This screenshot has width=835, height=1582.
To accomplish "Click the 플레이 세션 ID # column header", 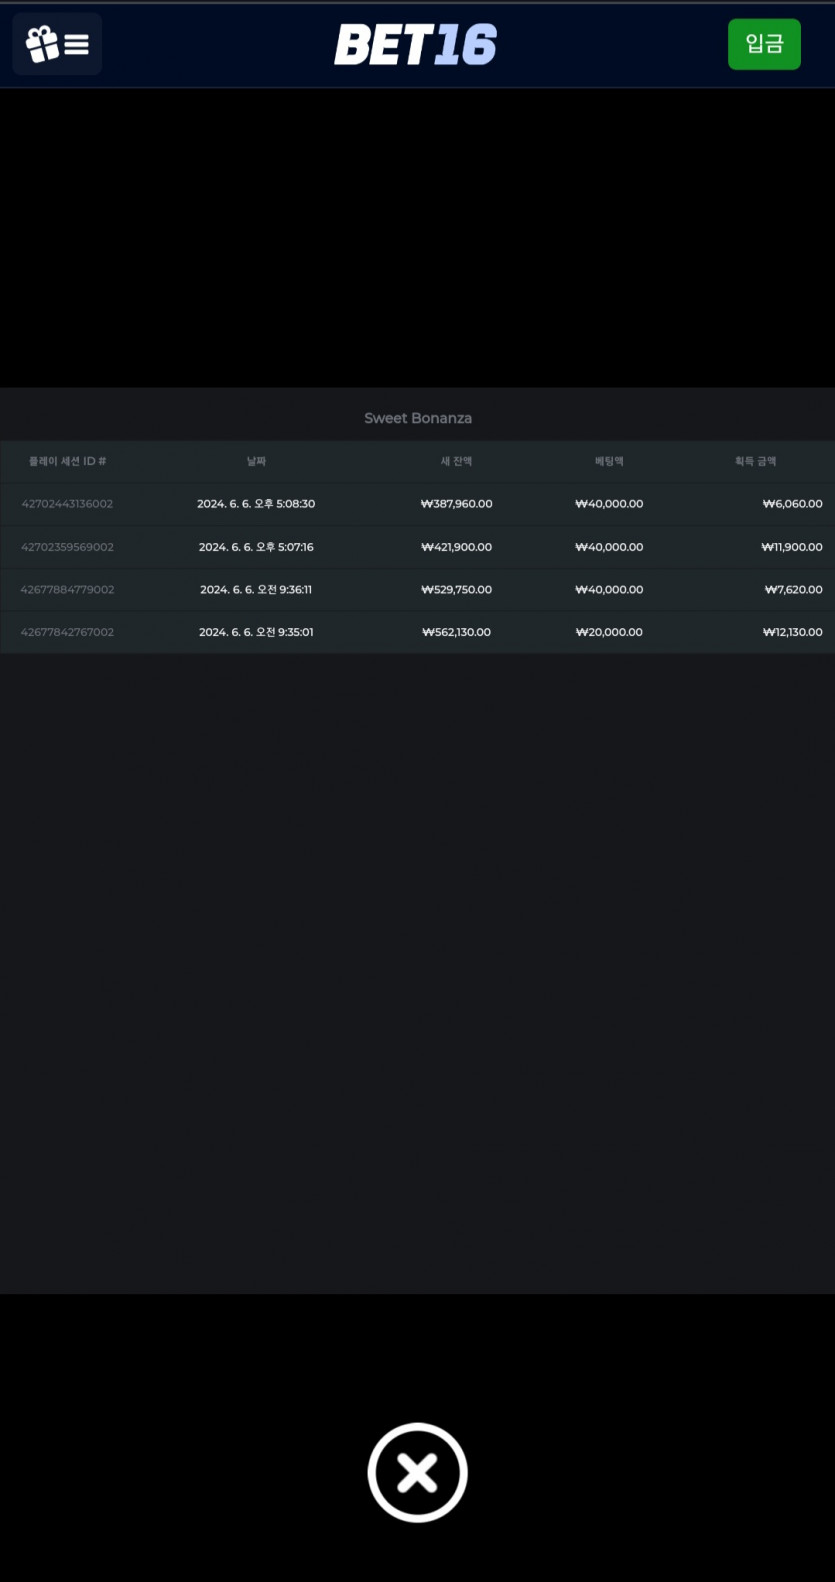I will (x=67, y=461).
